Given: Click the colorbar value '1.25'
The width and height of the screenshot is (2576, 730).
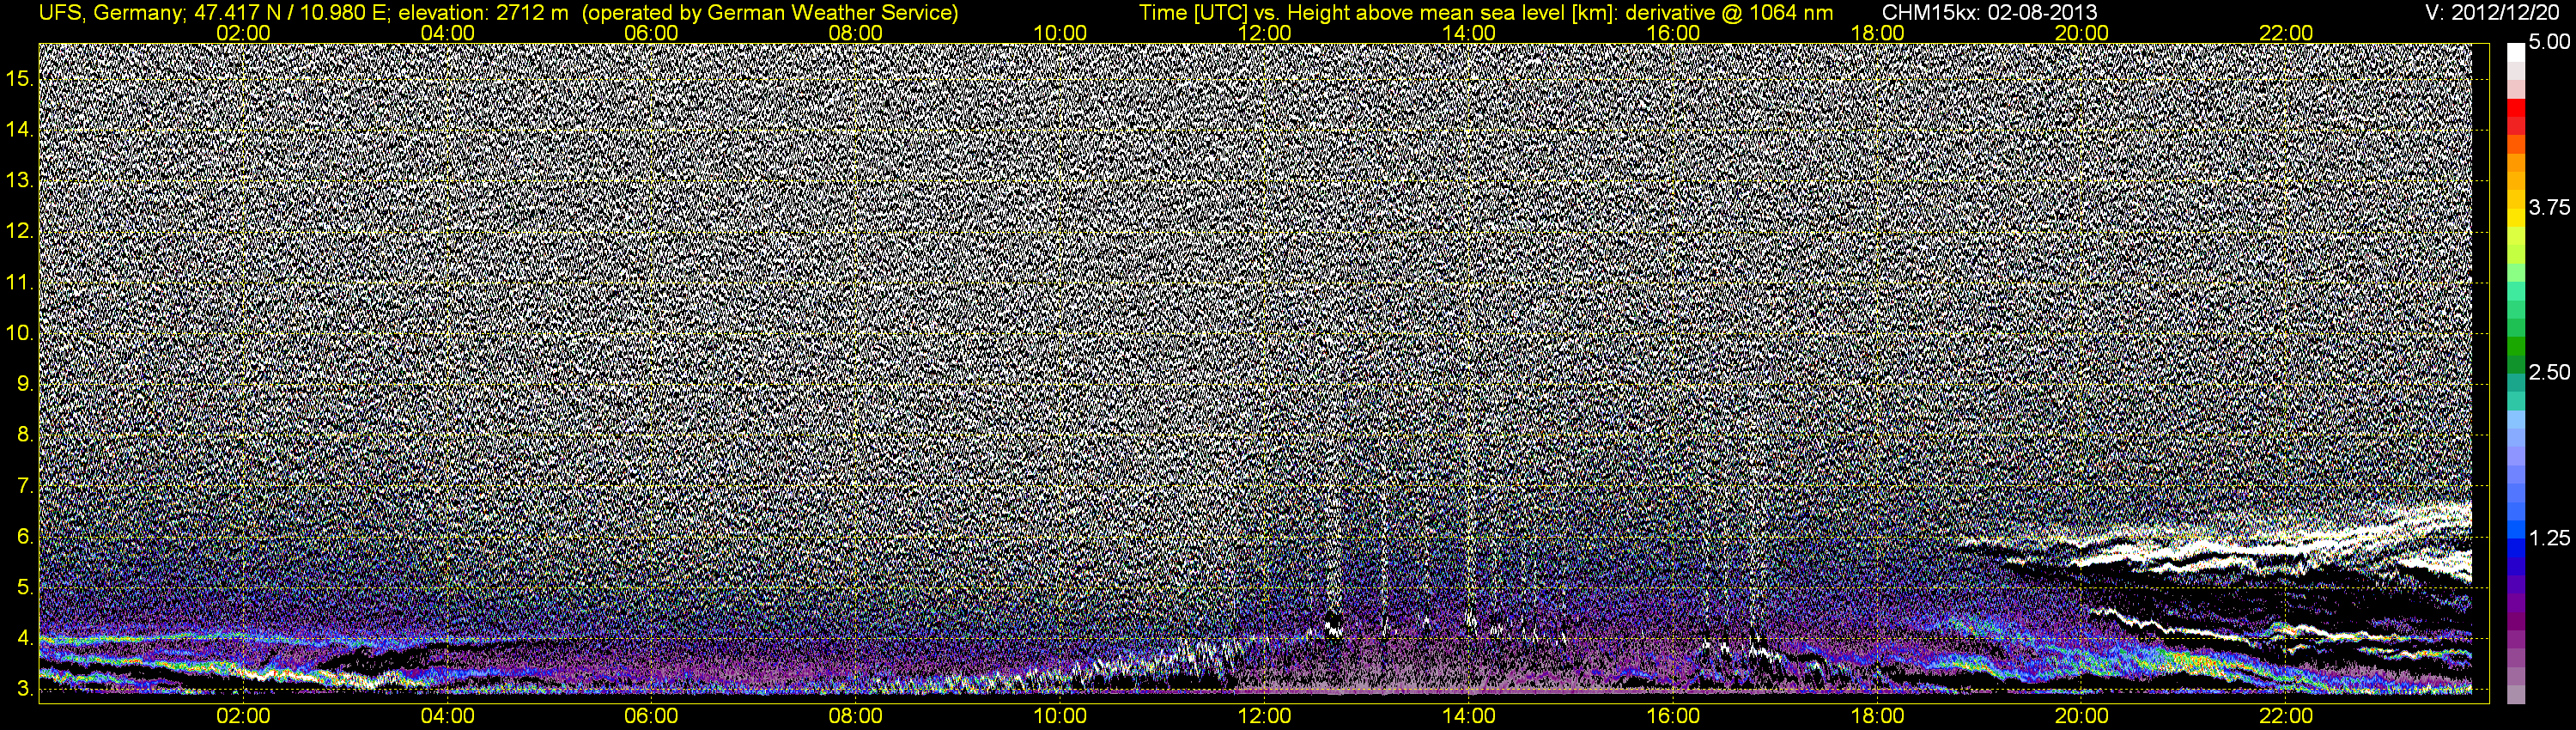Looking at the screenshot, I should tap(2549, 538).
